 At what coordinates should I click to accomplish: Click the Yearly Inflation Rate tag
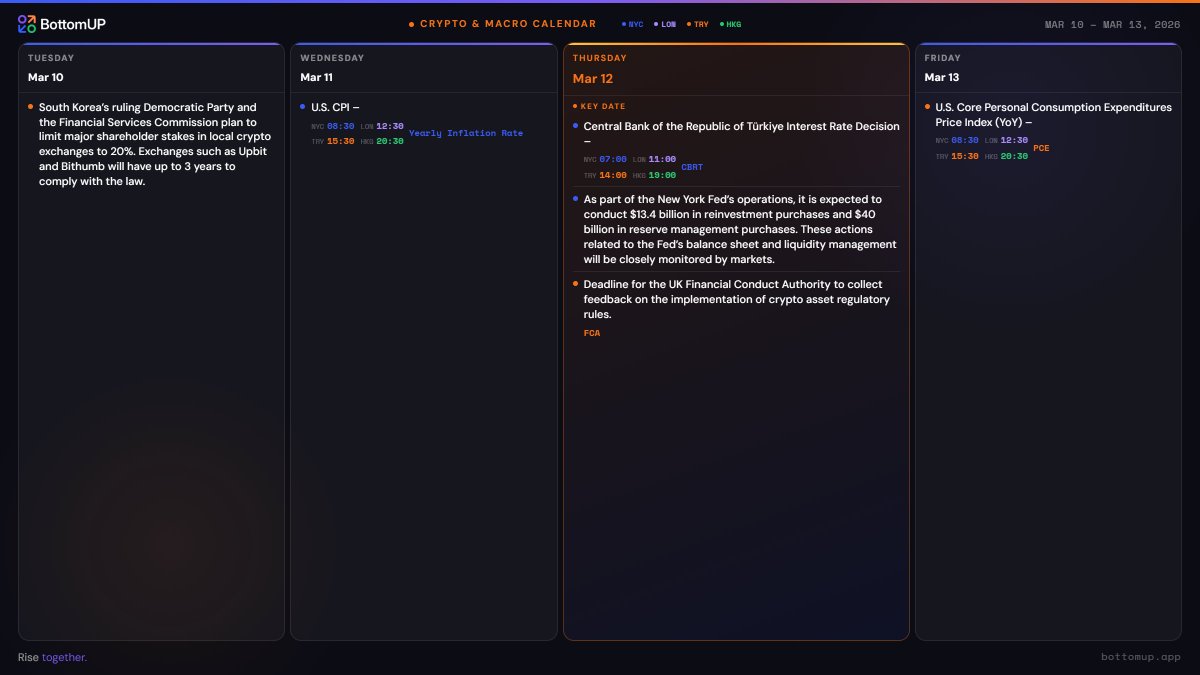[466, 133]
